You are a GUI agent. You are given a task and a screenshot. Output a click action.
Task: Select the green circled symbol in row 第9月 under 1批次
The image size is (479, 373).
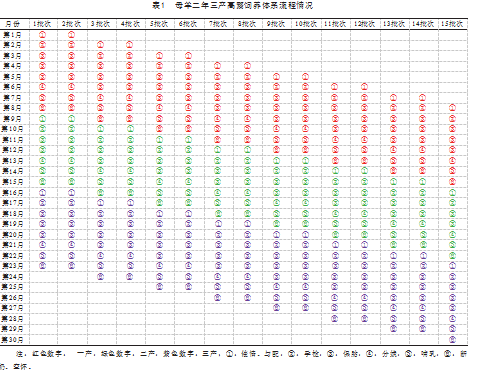point(42,119)
